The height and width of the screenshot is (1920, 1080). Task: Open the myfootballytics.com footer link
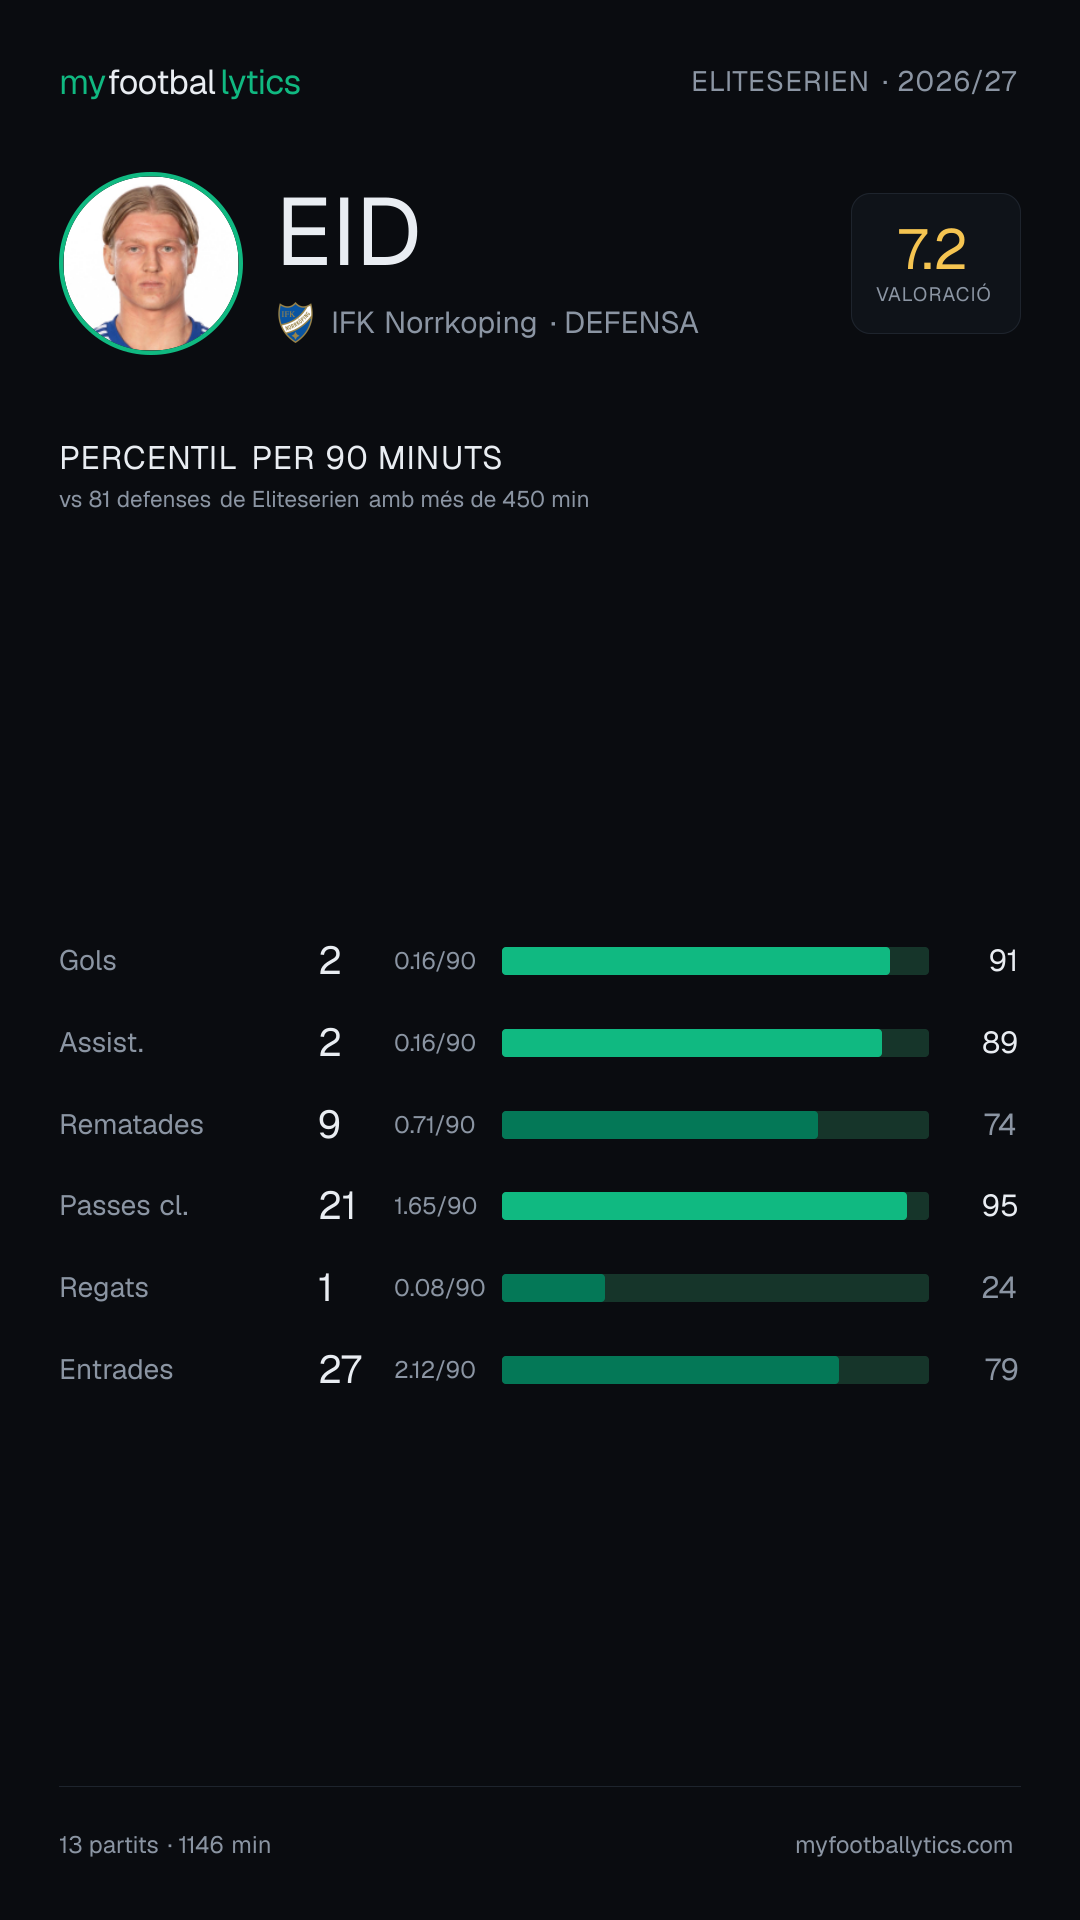pos(904,1845)
